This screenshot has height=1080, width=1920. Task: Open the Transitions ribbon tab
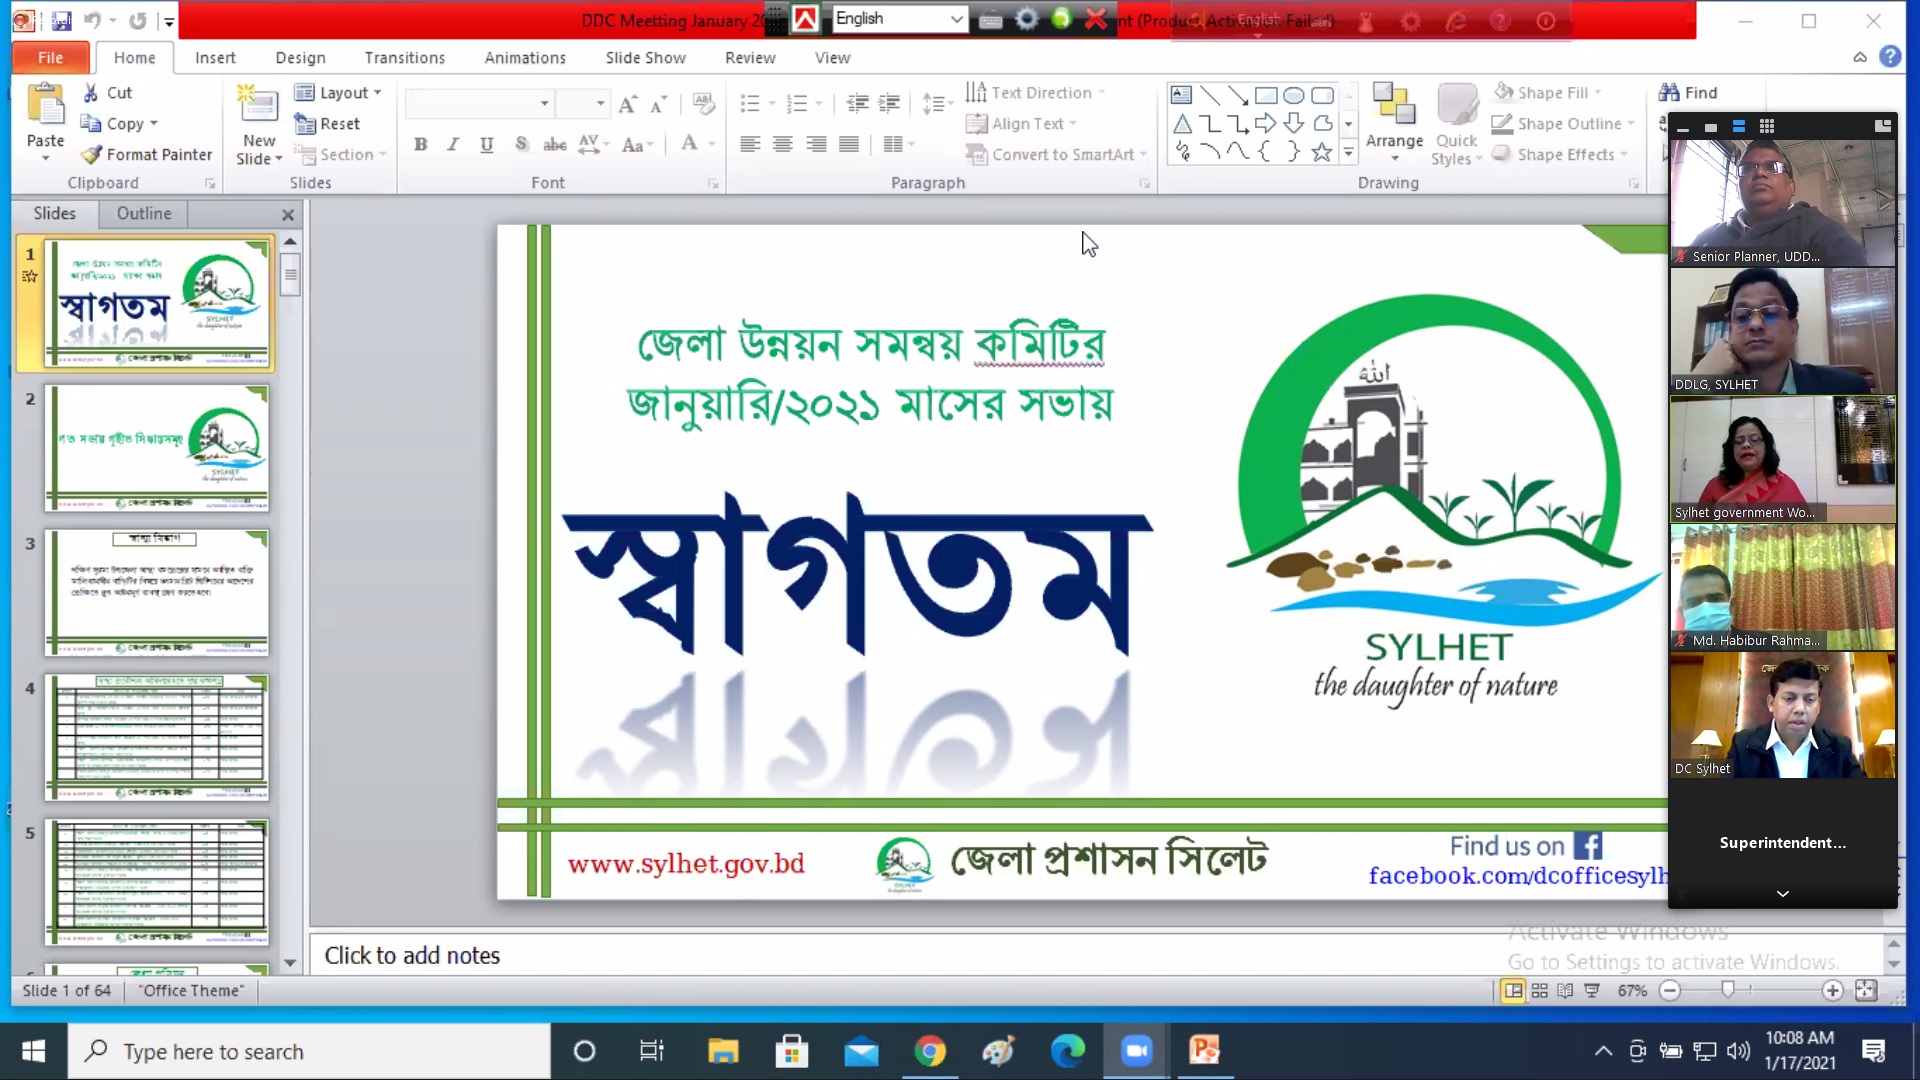click(x=404, y=58)
